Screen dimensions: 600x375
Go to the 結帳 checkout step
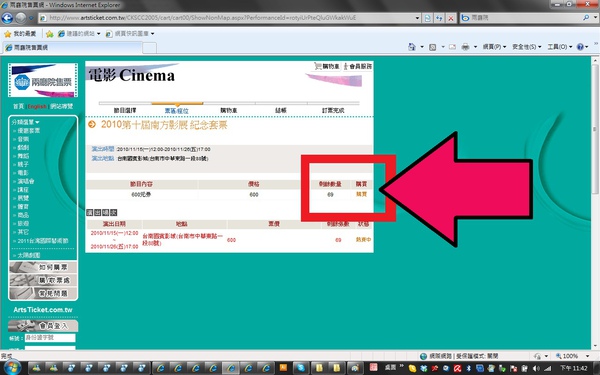tap(280, 110)
